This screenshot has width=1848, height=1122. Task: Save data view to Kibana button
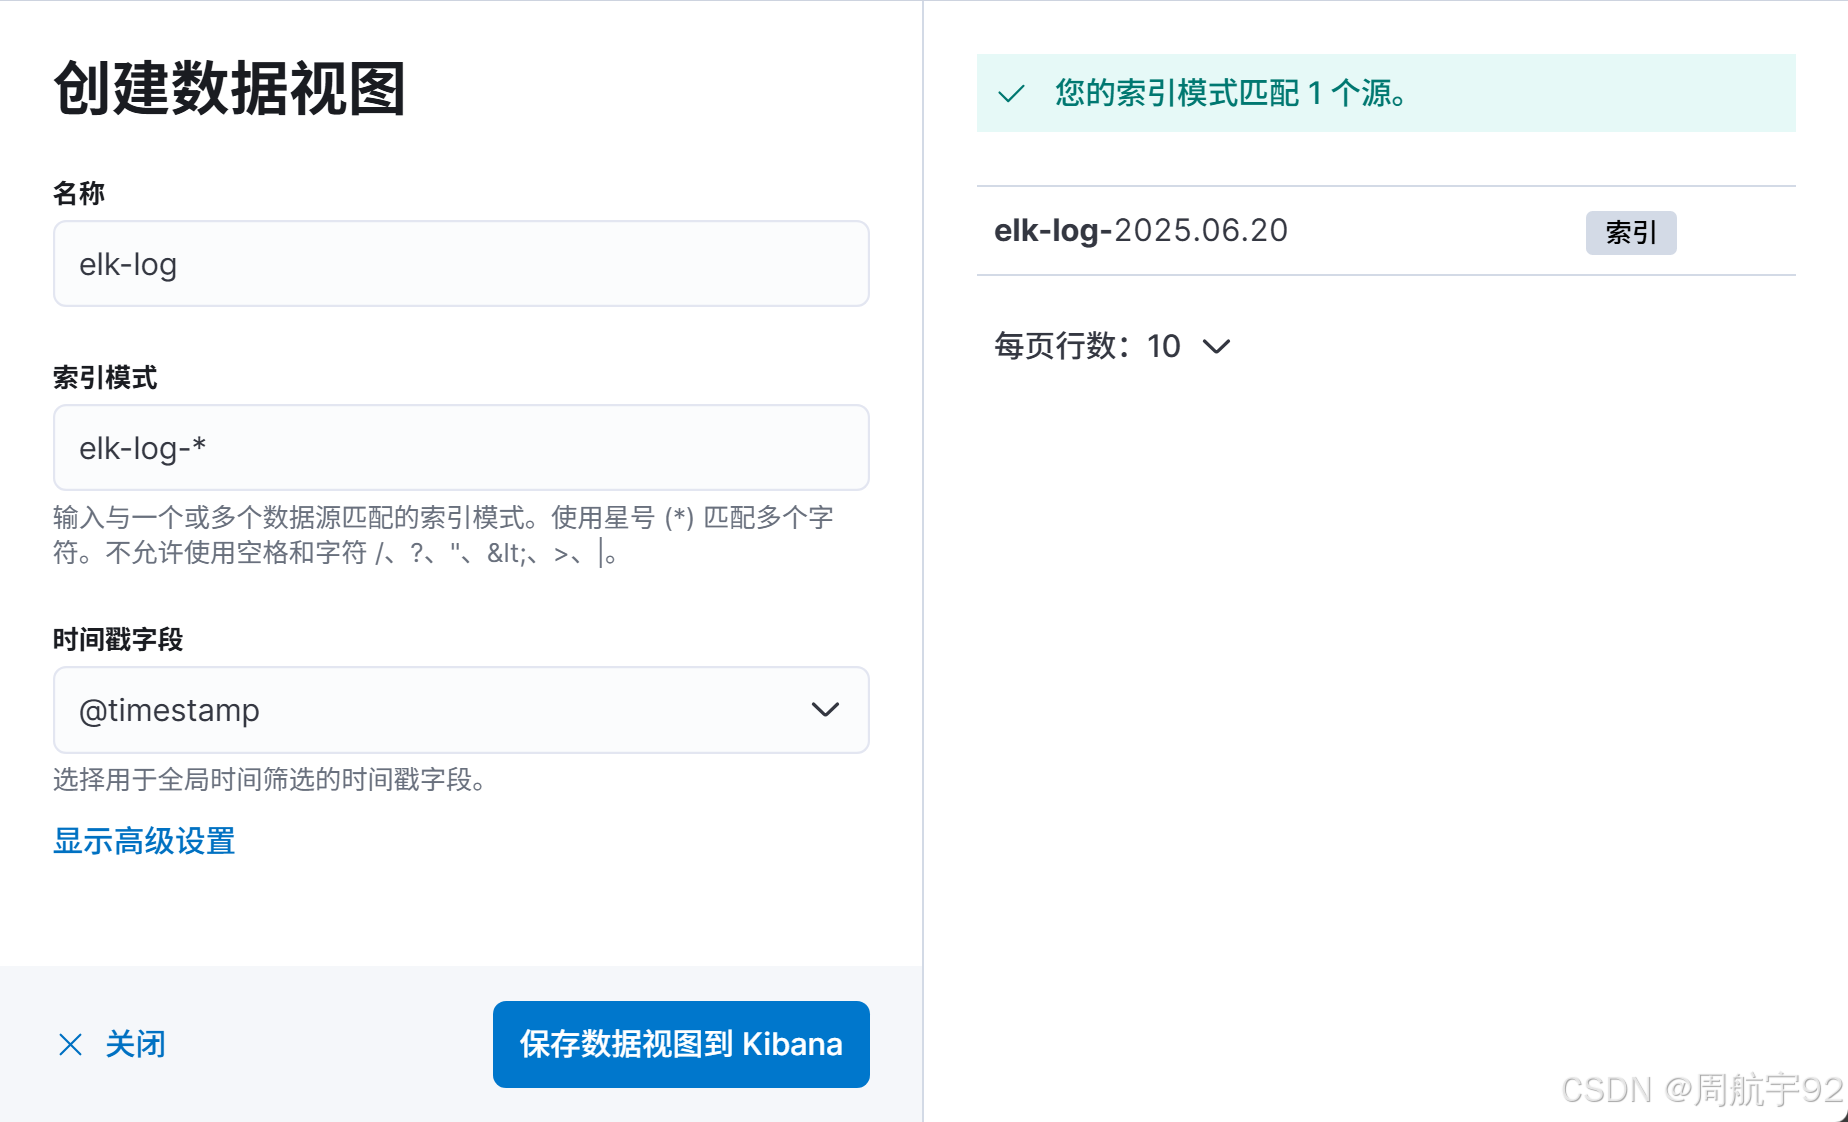681,1044
